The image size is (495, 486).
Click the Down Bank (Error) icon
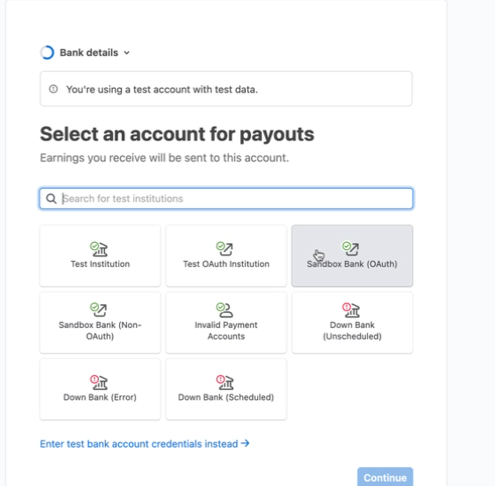[x=99, y=382]
